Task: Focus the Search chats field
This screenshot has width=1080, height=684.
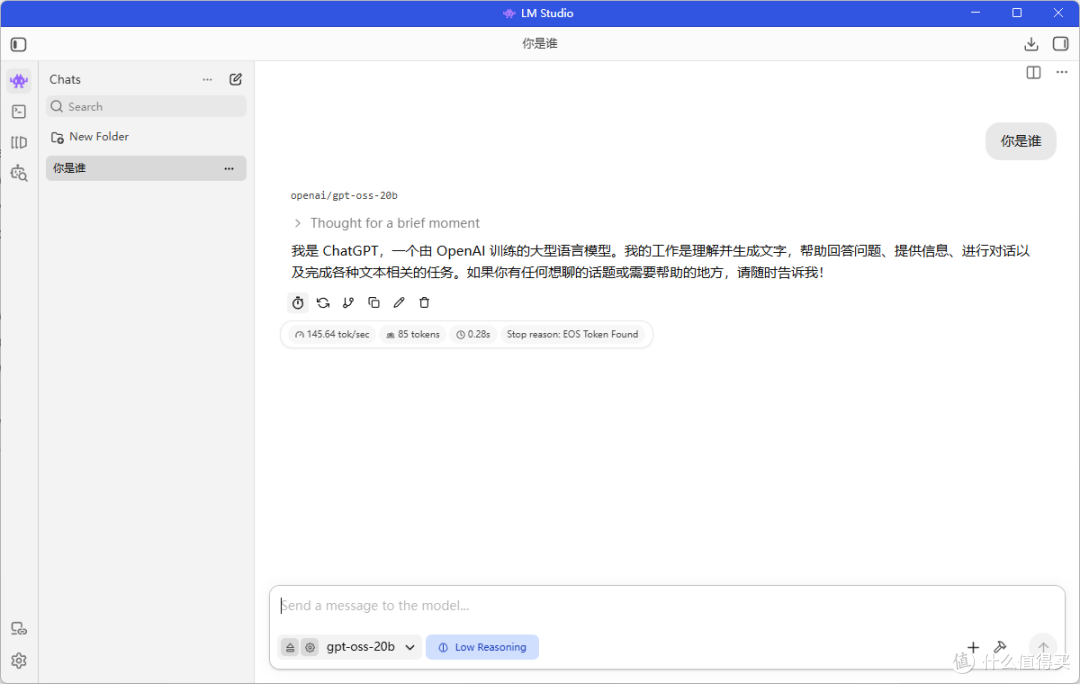Action: point(146,107)
